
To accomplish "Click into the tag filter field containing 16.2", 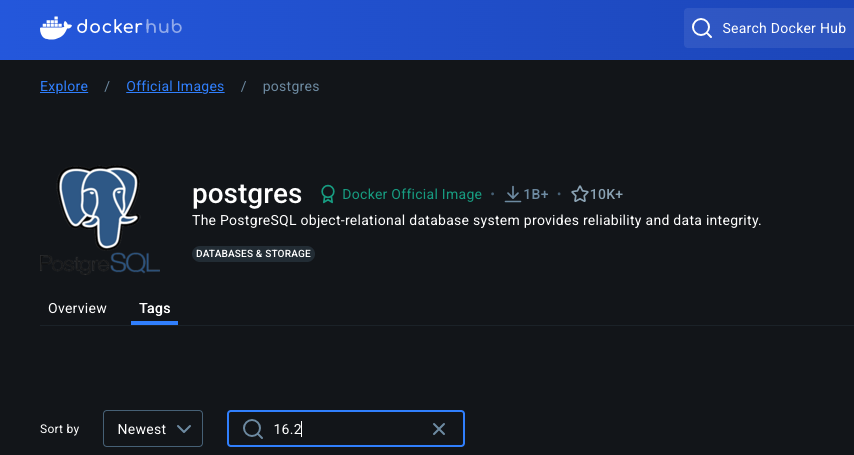I will point(346,429).
